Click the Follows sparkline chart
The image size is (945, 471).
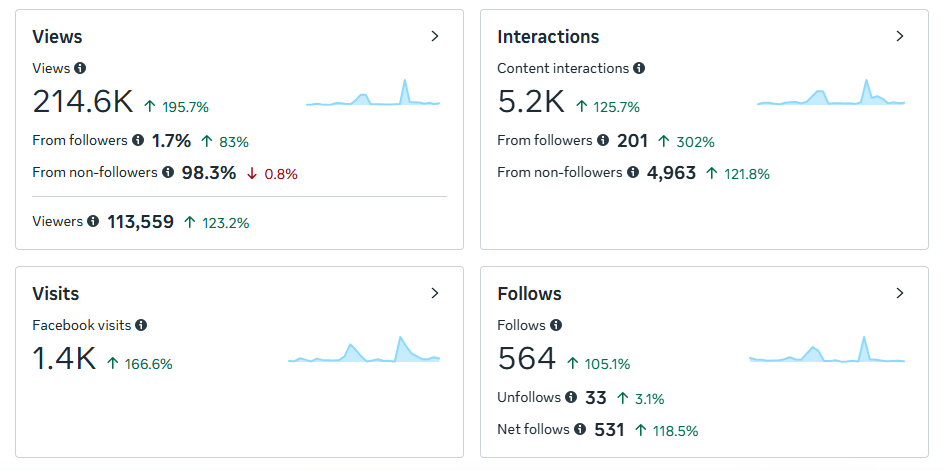point(827,349)
